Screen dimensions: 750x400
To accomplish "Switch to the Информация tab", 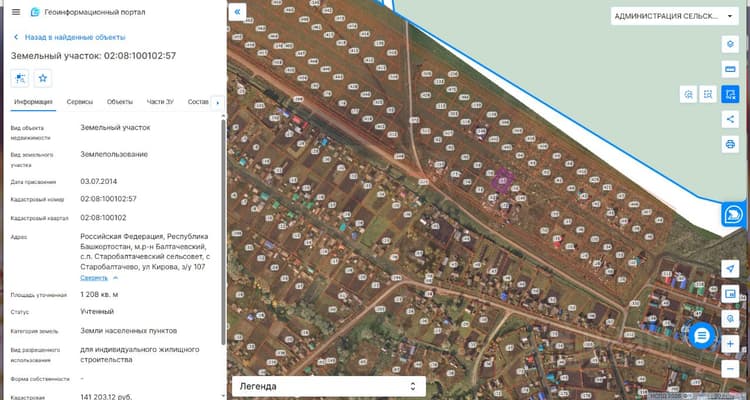I will [33, 102].
